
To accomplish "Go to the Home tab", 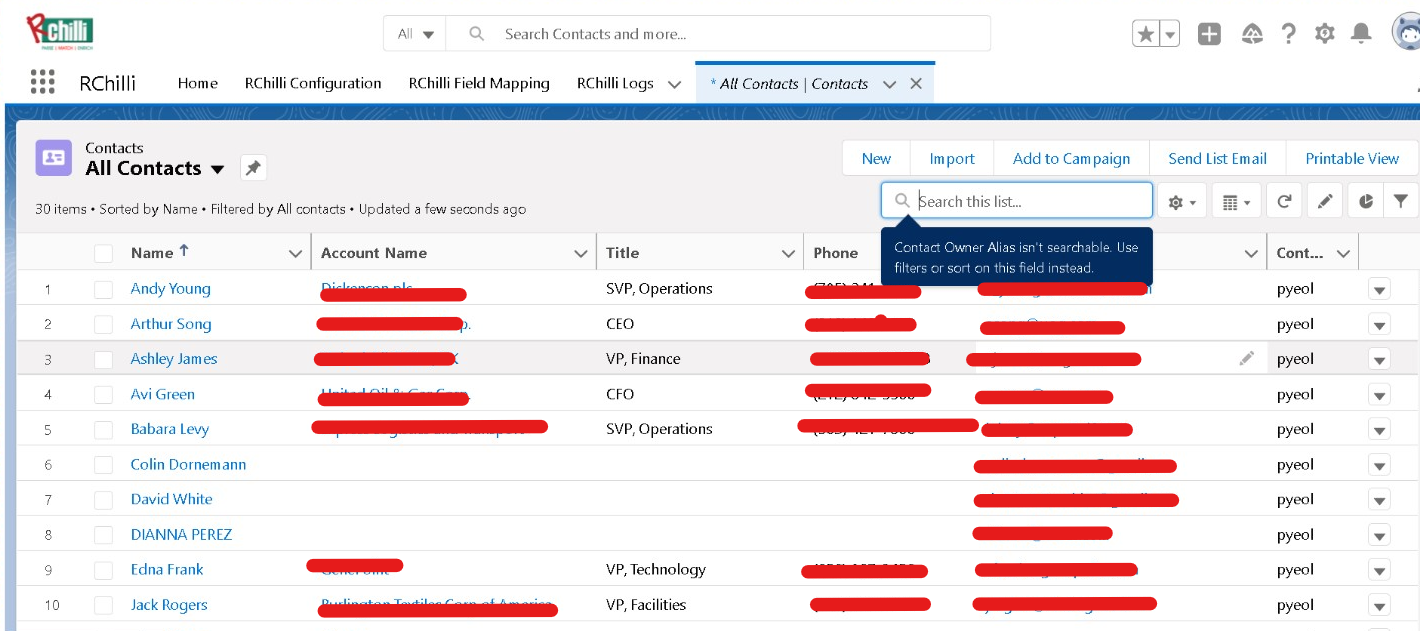I will [x=198, y=84].
